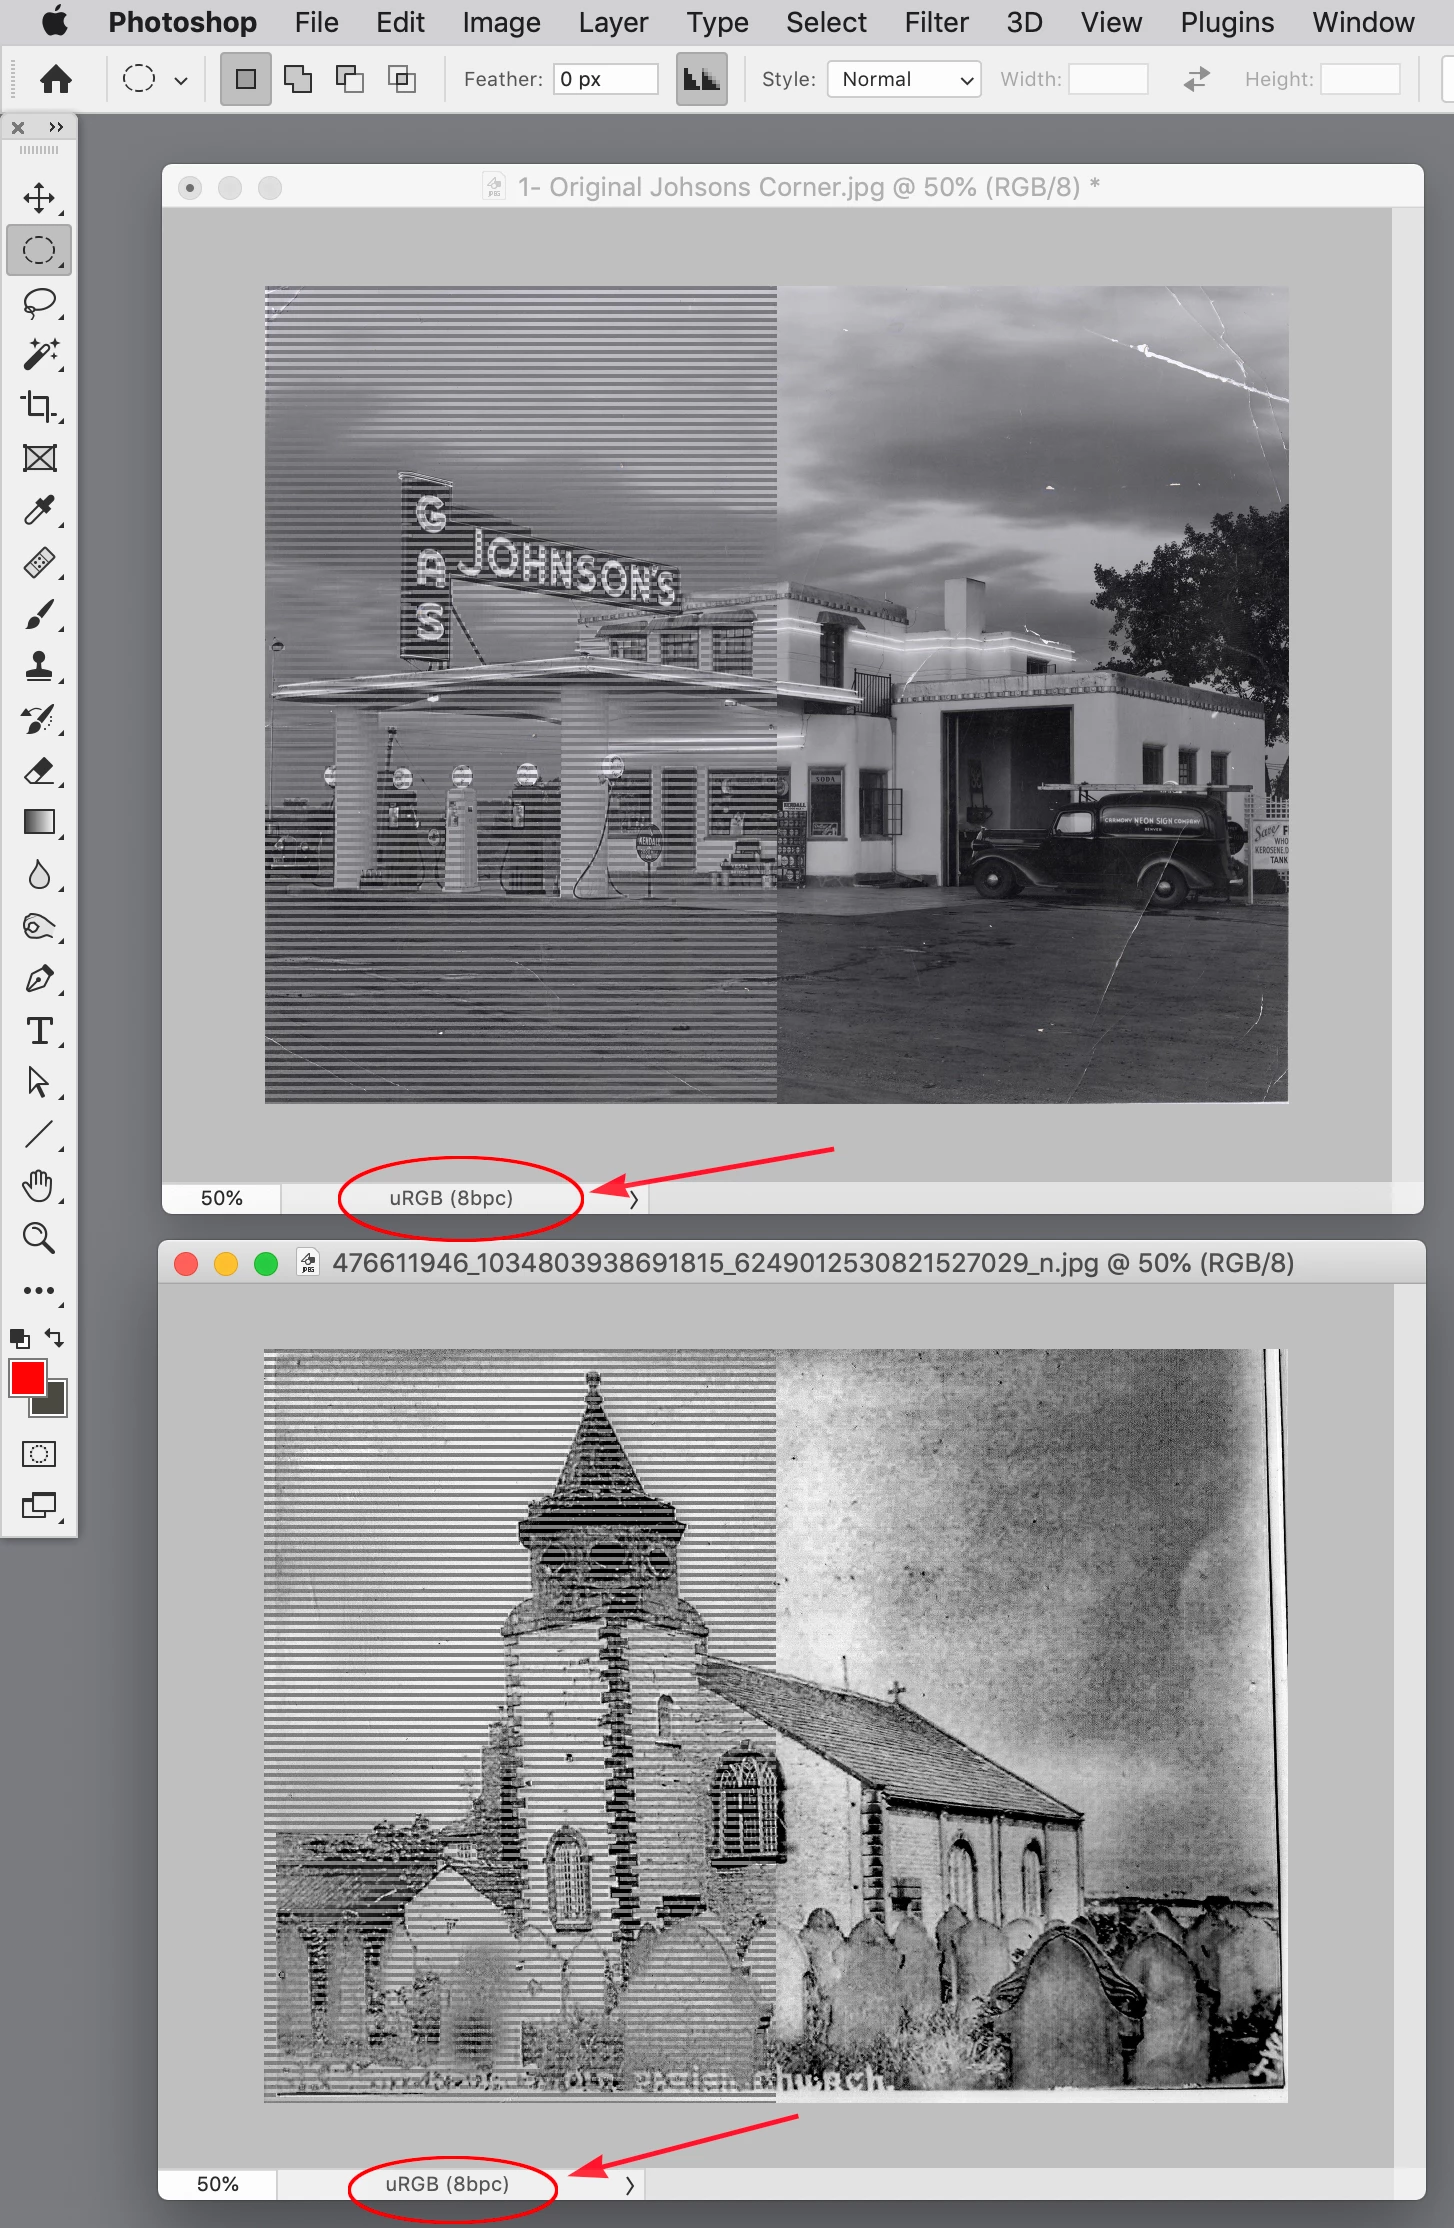This screenshot has width=1454, height=2228.
Task: Select the Crop tool
Action: click(x=39, y=406)
